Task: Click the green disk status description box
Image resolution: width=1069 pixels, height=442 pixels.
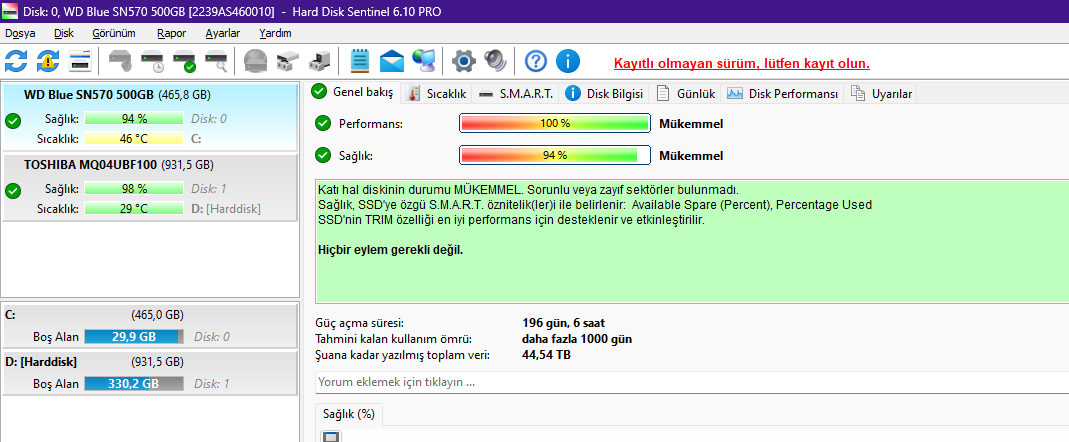Action: (x=692, y=241)
